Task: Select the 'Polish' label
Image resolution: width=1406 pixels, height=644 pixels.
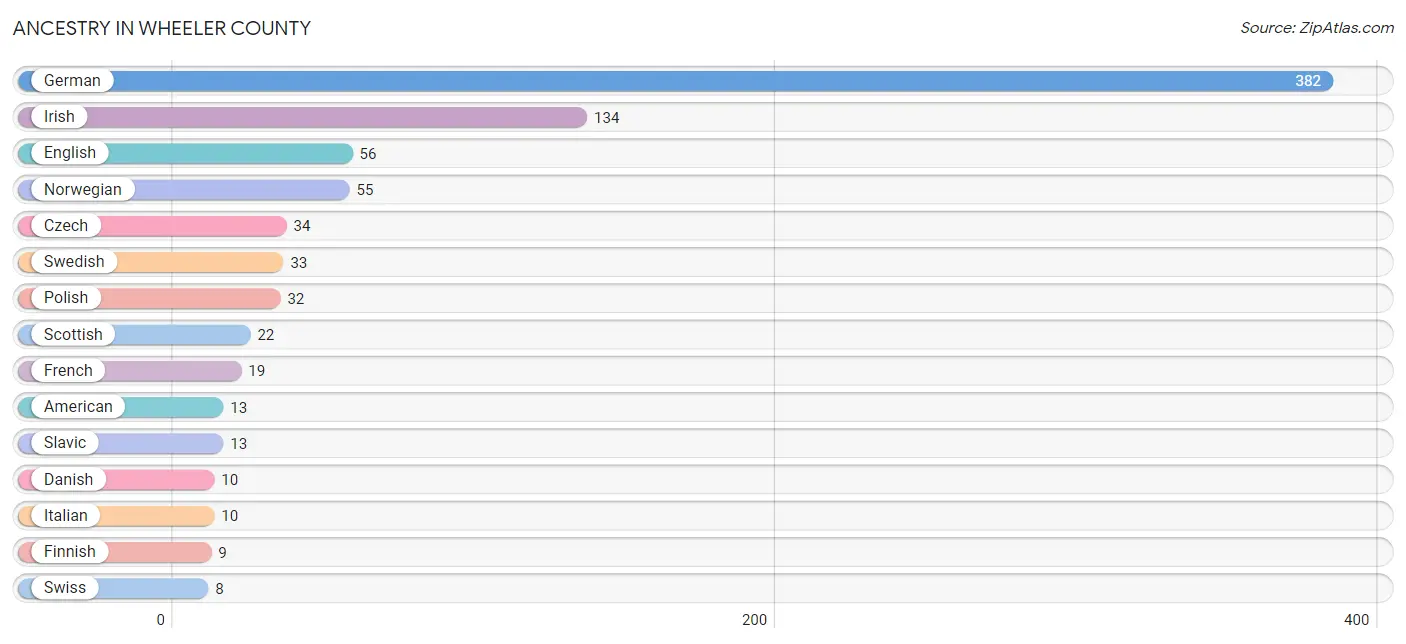Action: point(66,297)
